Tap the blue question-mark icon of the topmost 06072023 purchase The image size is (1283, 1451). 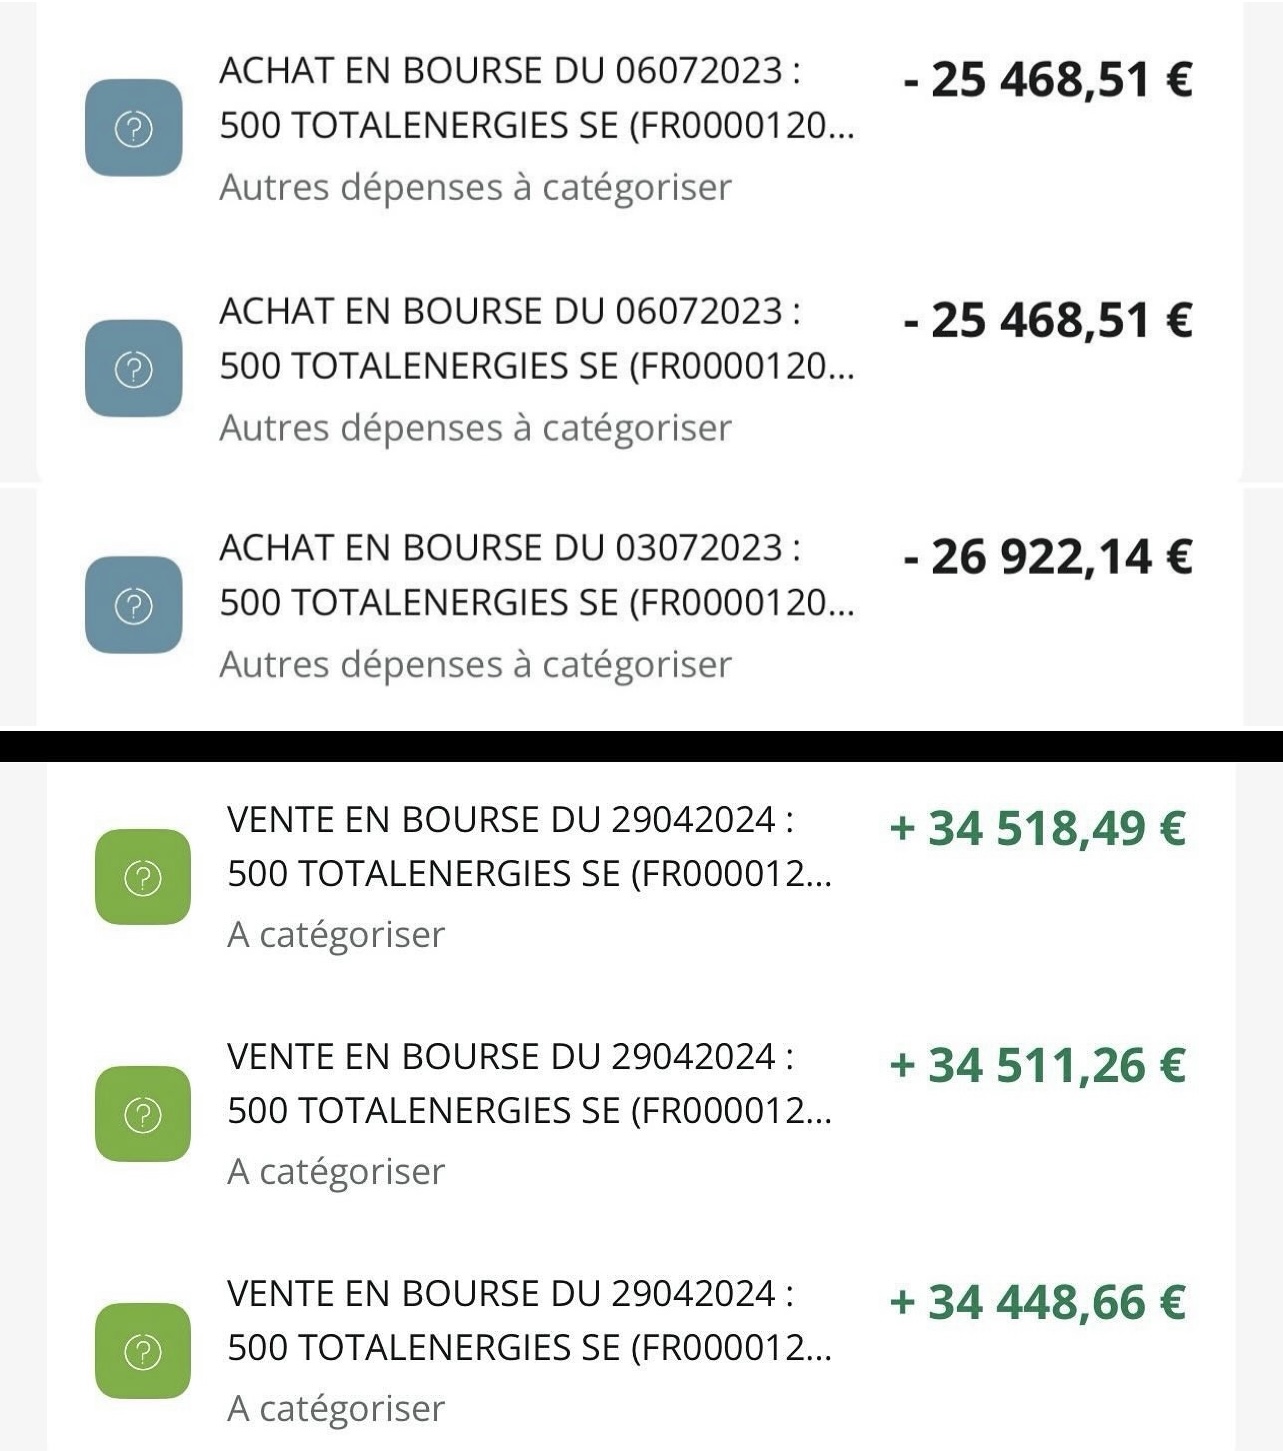(134, 128)
